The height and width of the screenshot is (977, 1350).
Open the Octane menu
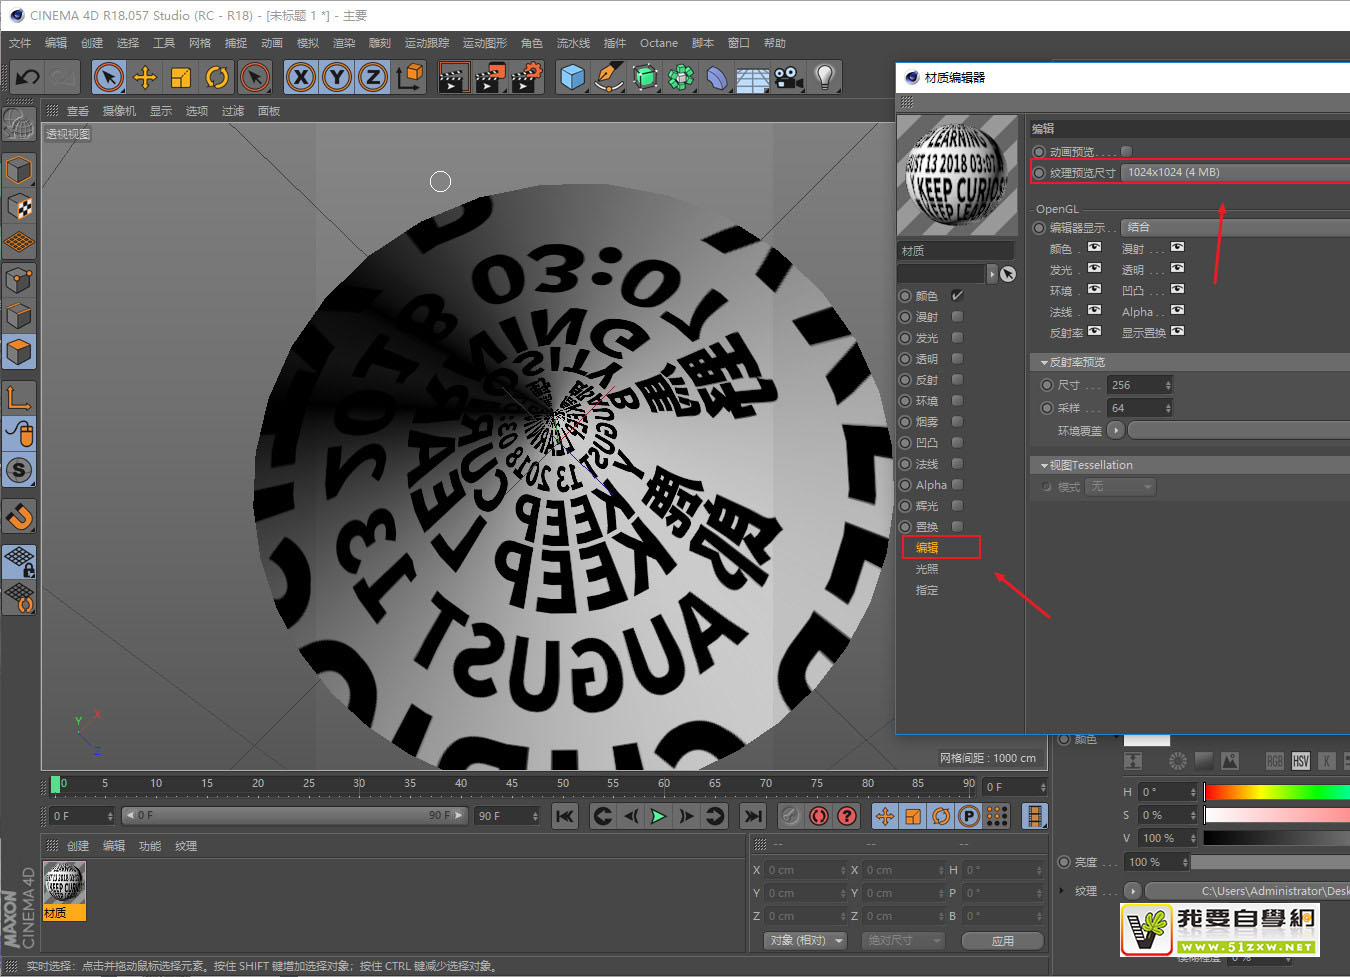[658, 43]
